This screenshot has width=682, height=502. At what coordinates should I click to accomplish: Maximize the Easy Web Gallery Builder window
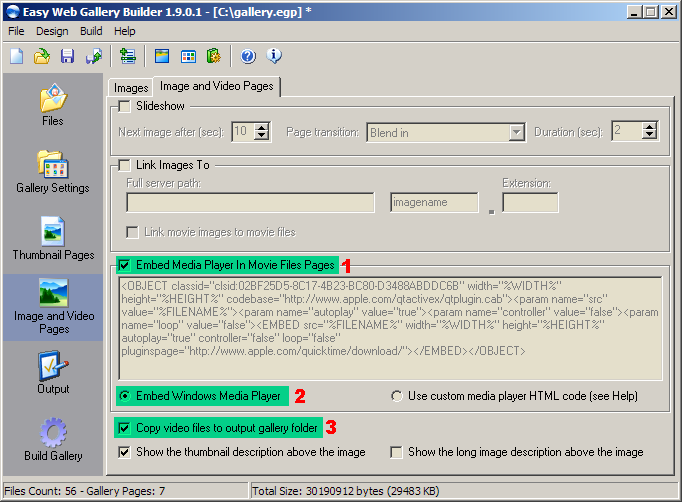coord(651,12)
